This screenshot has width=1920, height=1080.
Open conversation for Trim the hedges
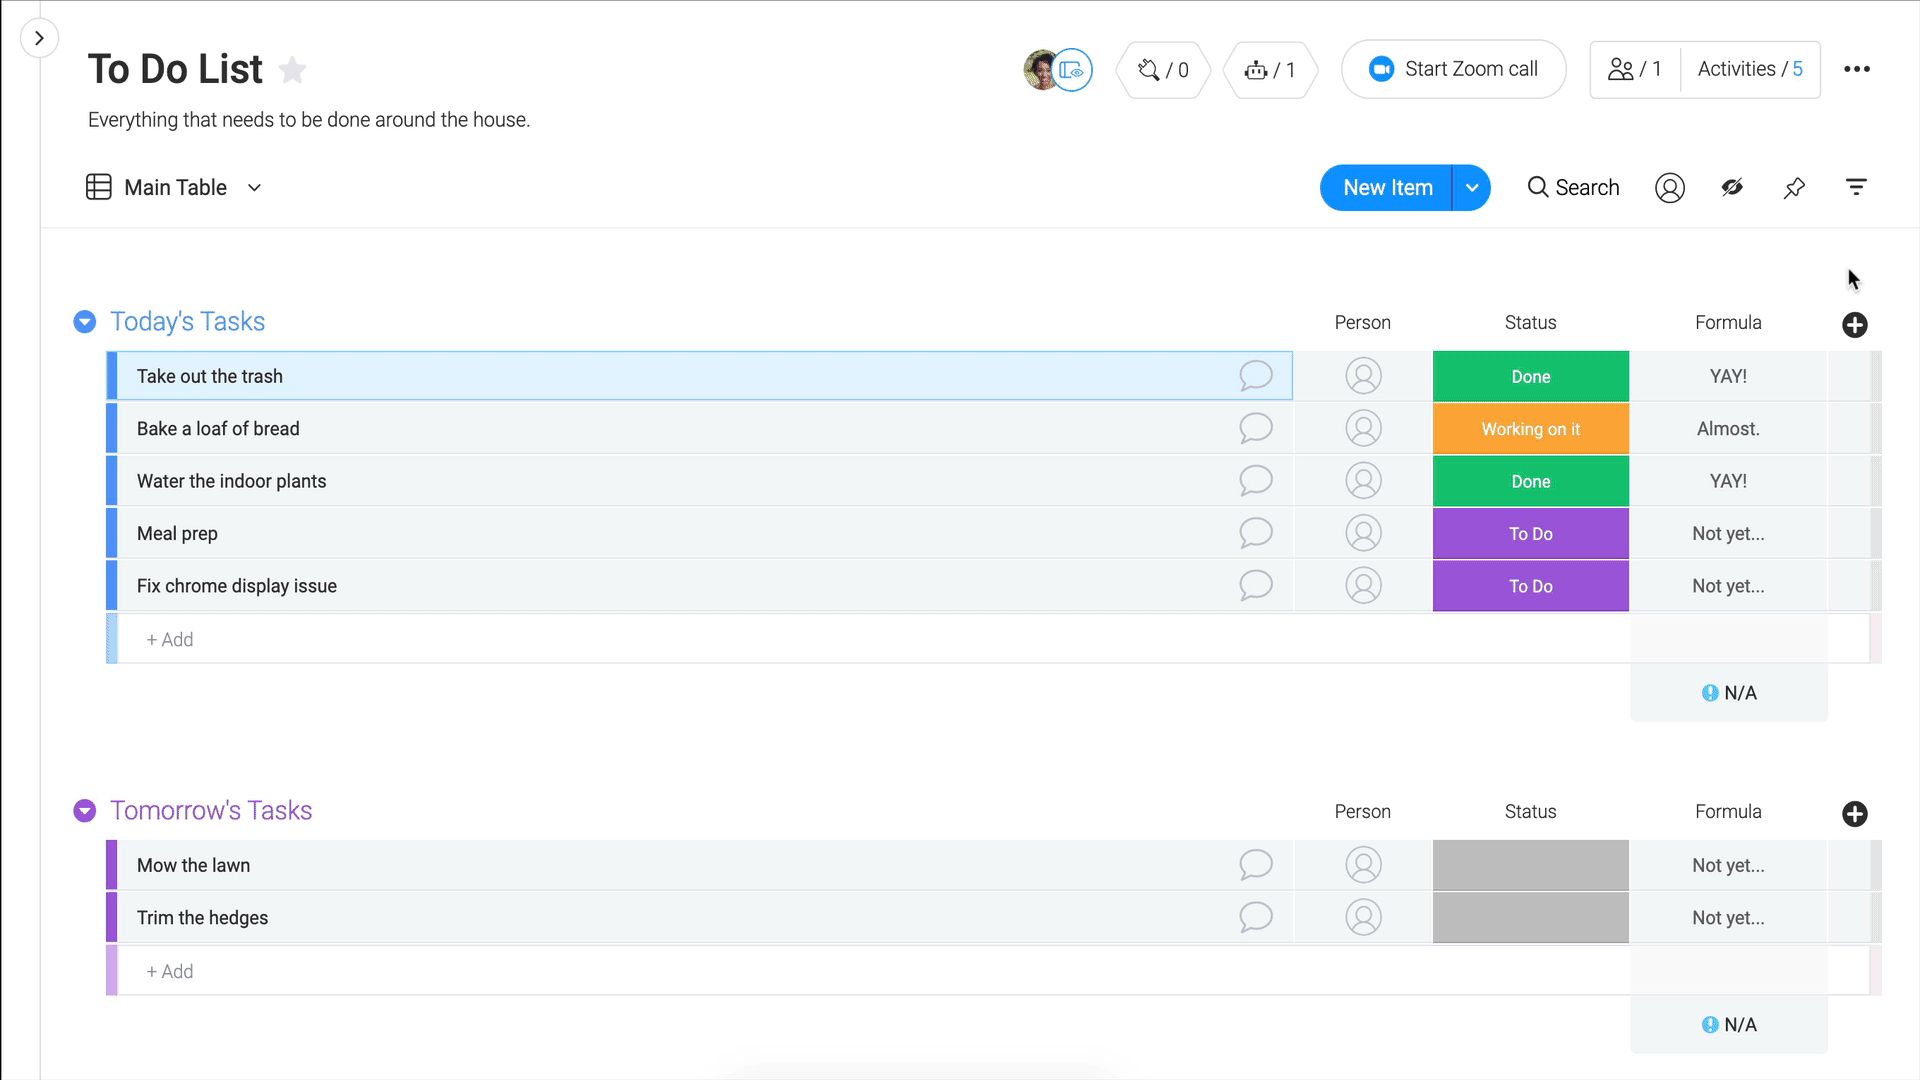tap(1256, 917)
